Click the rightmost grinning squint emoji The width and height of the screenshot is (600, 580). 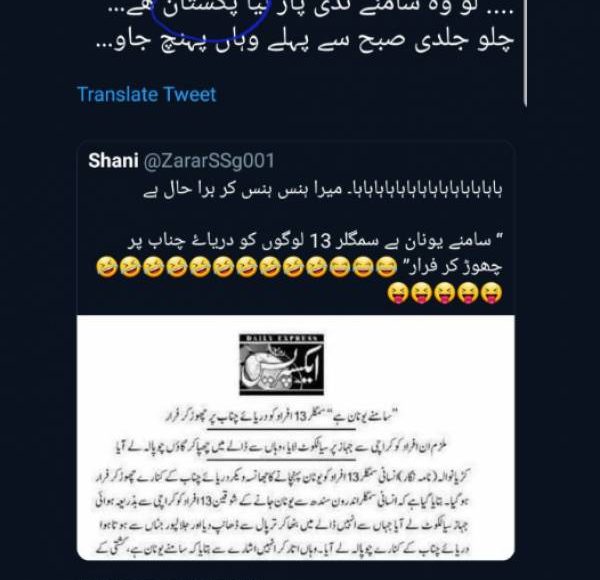(x=386, y=267)
